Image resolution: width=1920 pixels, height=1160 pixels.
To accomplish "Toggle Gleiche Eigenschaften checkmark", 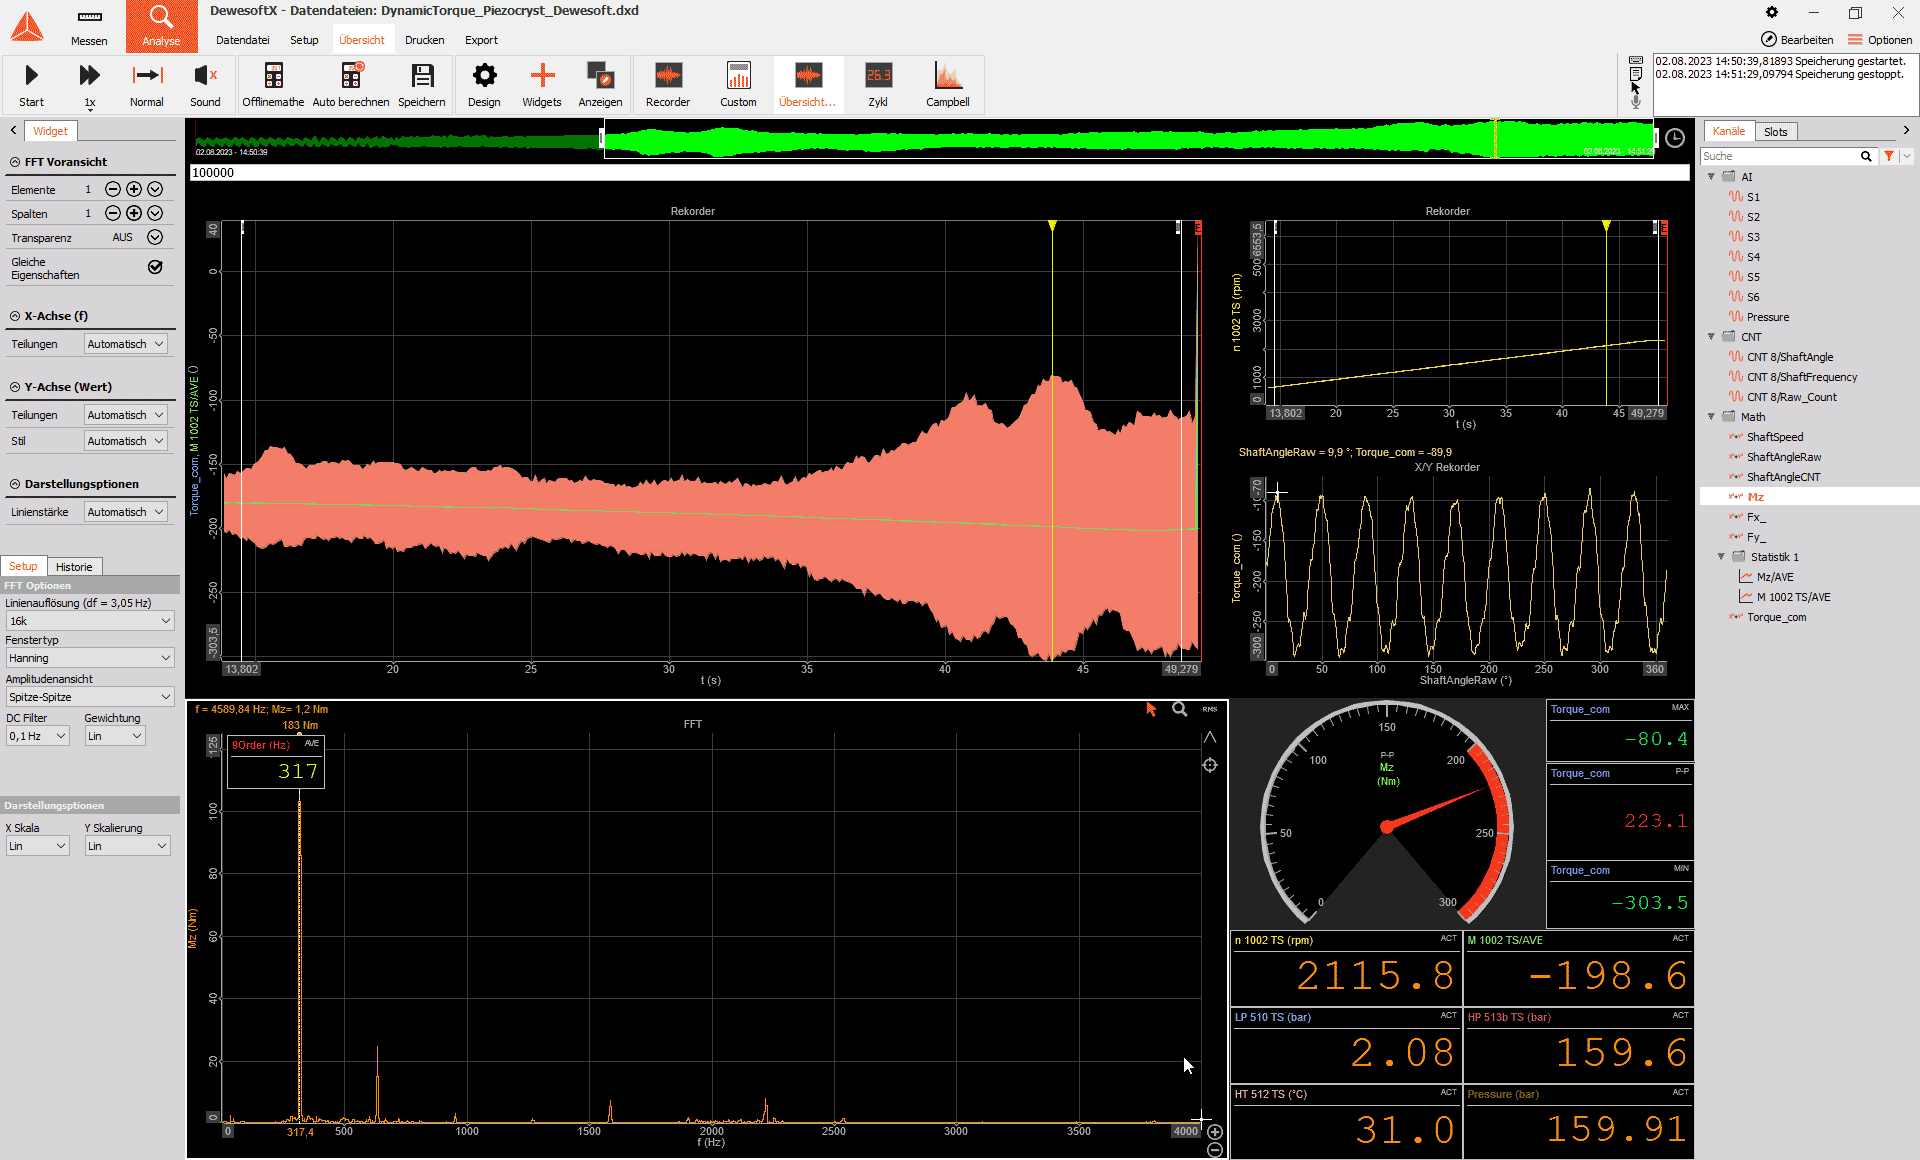I will (x=155, y=267).
